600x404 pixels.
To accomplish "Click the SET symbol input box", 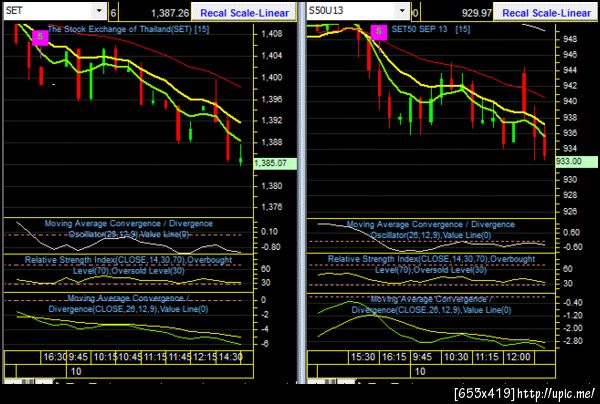I will coord(48,11).
